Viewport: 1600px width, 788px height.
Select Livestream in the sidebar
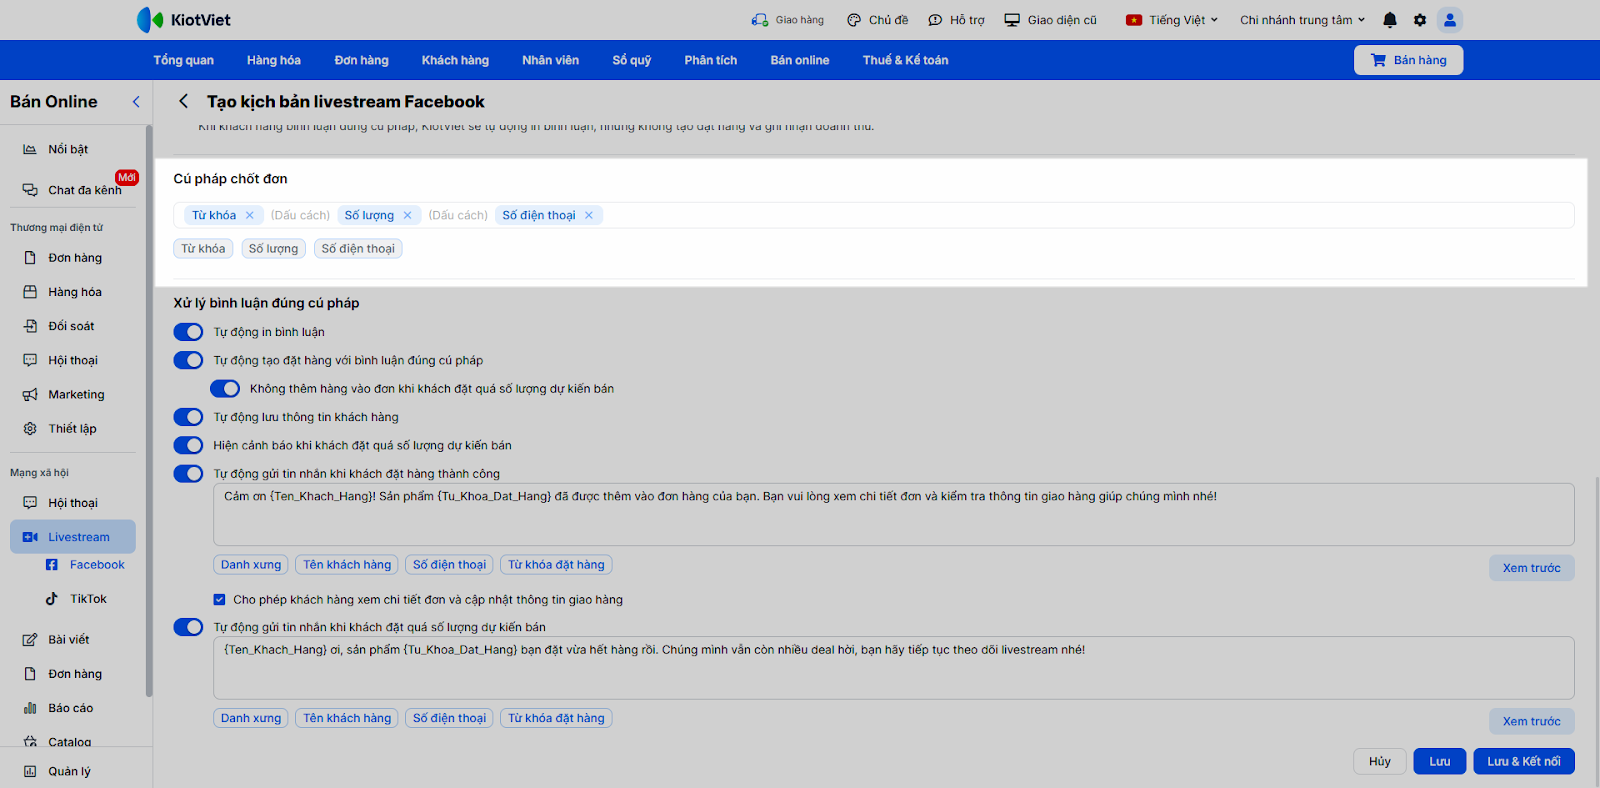[x=73, y=537]
